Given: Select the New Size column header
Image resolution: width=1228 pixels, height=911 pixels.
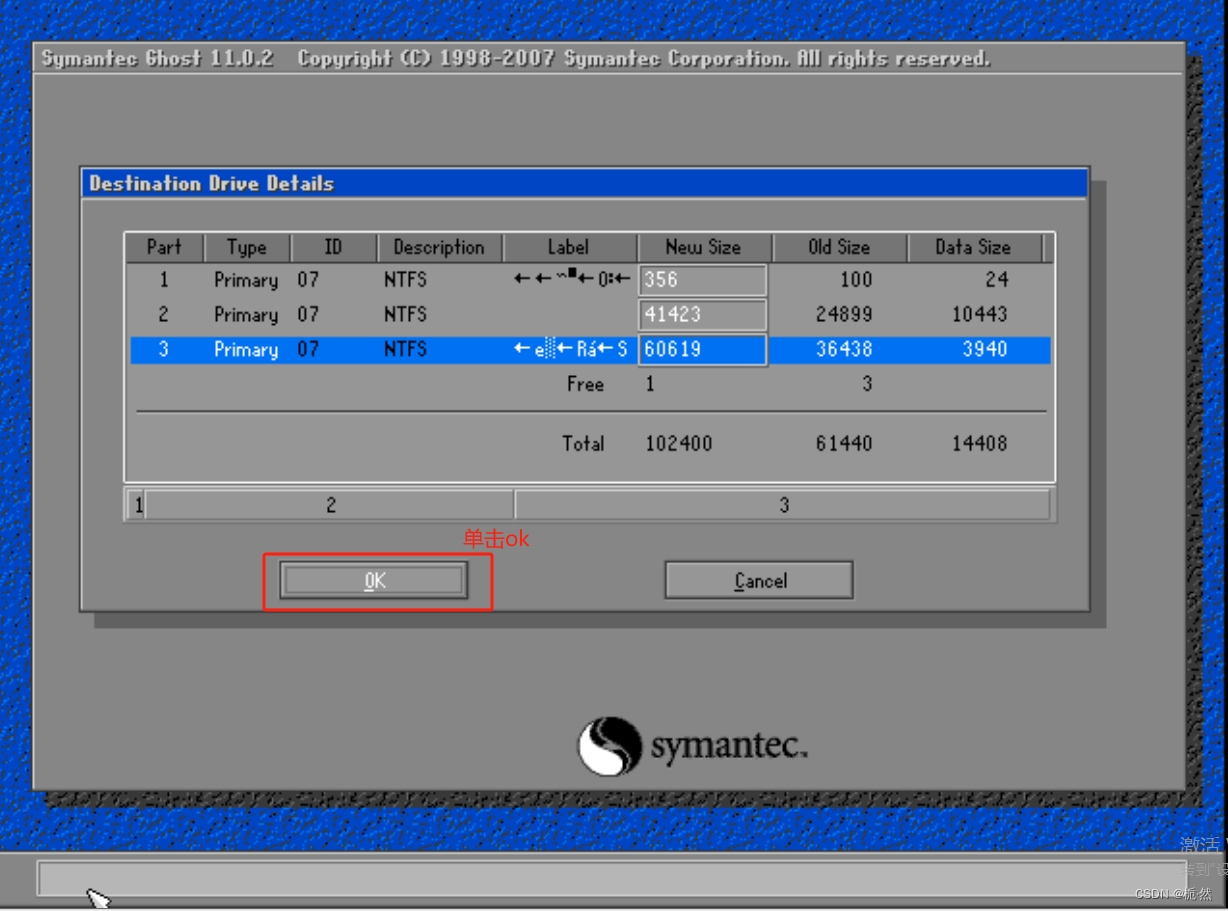Looking at the screenshot, I should (703, 247).
